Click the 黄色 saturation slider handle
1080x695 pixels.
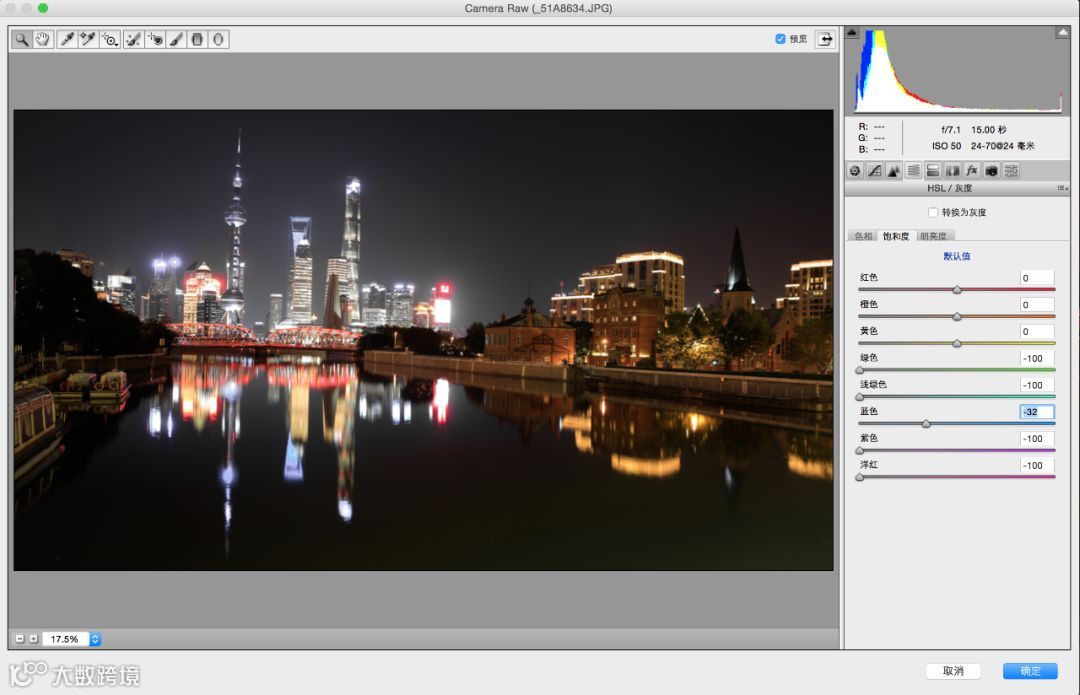(957, 344)
